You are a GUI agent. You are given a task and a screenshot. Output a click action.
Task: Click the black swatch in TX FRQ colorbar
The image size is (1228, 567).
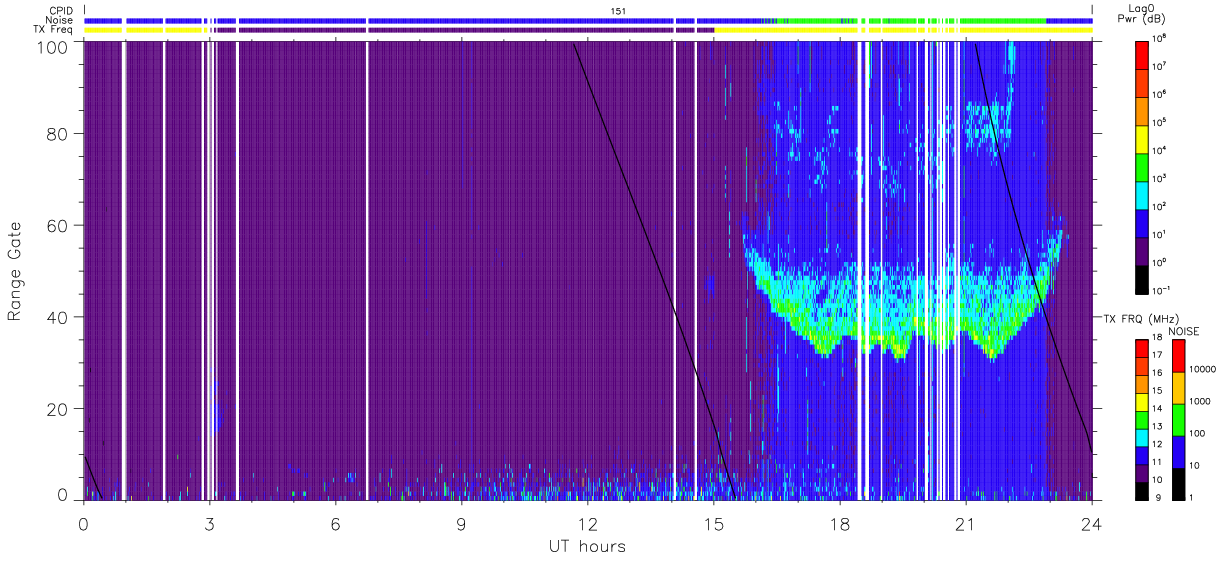click(x=1144, y=491)
